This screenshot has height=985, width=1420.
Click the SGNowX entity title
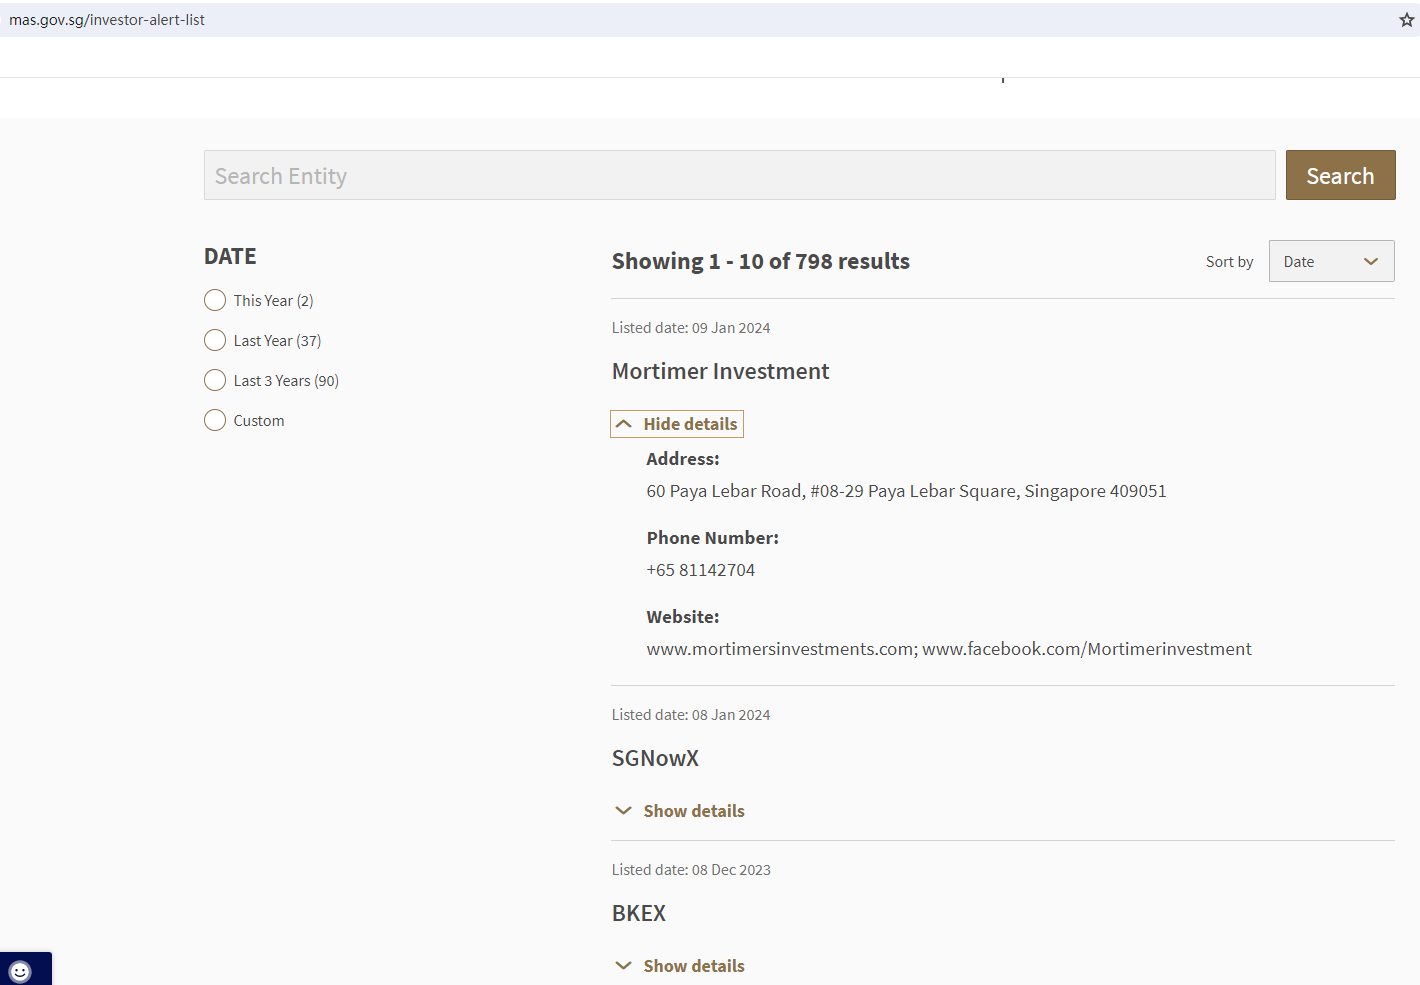tap(655, 759)
